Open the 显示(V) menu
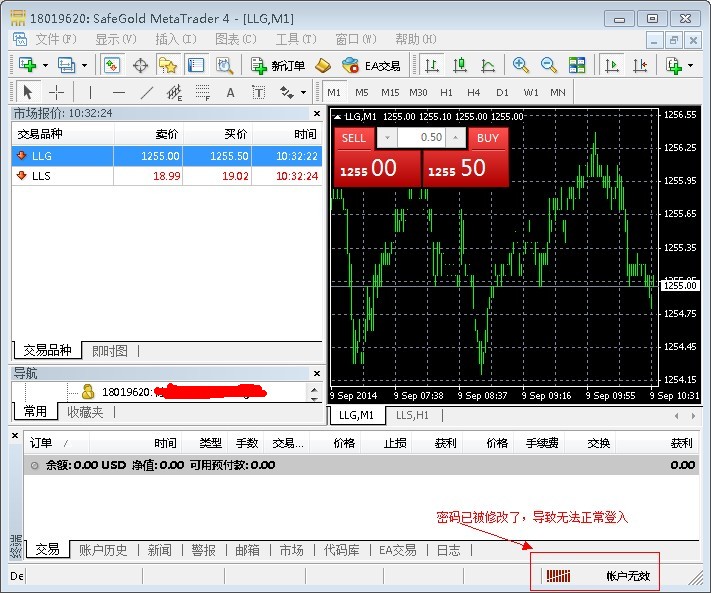711x593 pixels. (x=116, y=39)
